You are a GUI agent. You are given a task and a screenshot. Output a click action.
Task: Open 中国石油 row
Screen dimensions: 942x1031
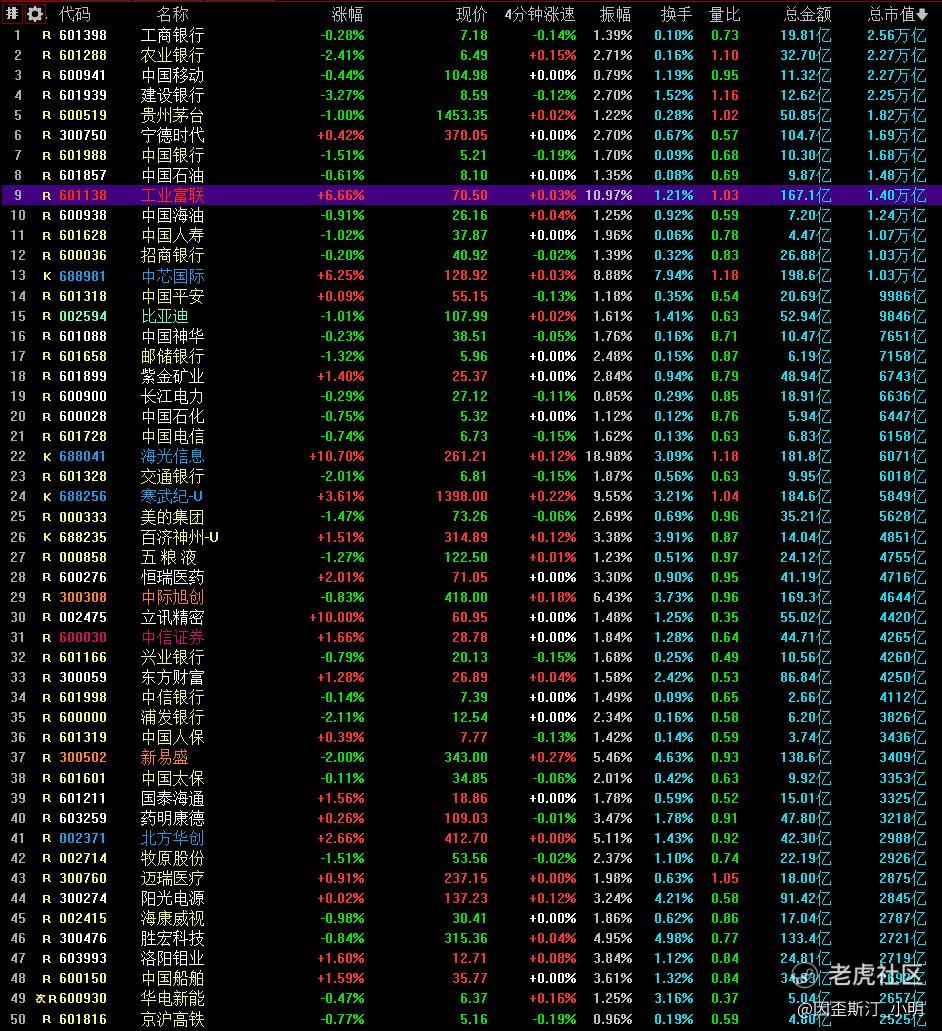(x=471, y=176)
